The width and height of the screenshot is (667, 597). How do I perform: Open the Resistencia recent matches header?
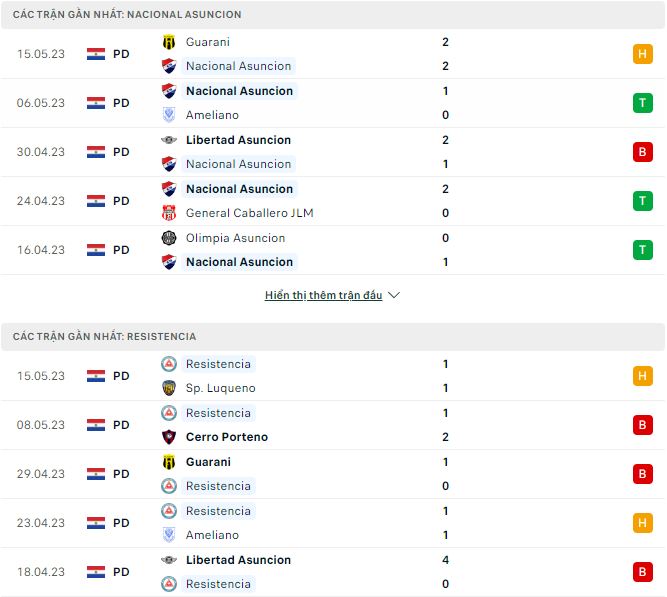point(104,337)
